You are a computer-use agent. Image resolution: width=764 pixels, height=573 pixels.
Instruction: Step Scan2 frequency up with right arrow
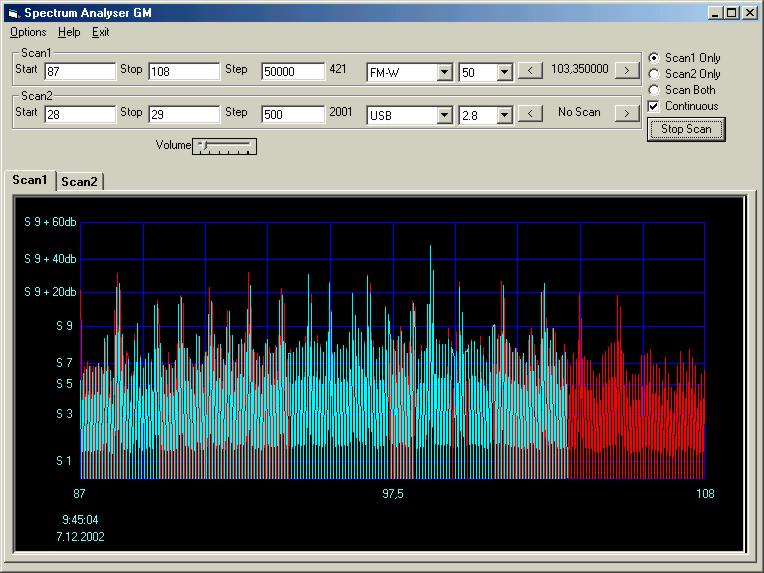click(627, 114)
